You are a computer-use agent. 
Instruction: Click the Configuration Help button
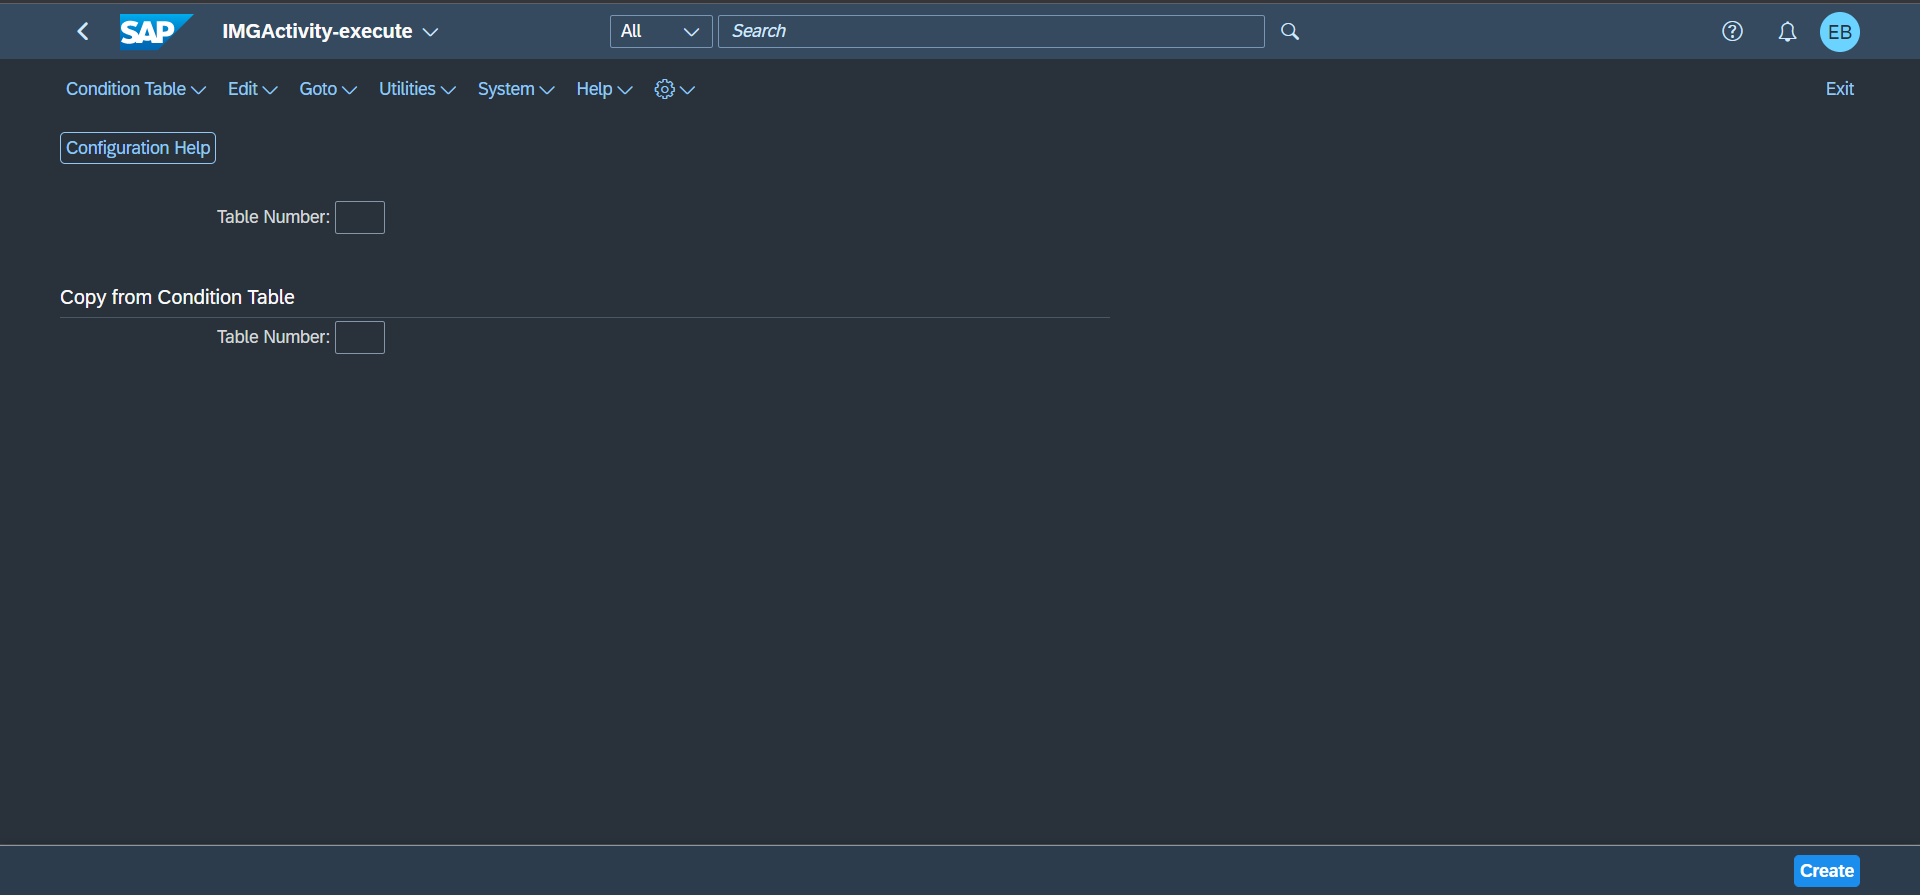pyautogui.click(x=138, y=148)
